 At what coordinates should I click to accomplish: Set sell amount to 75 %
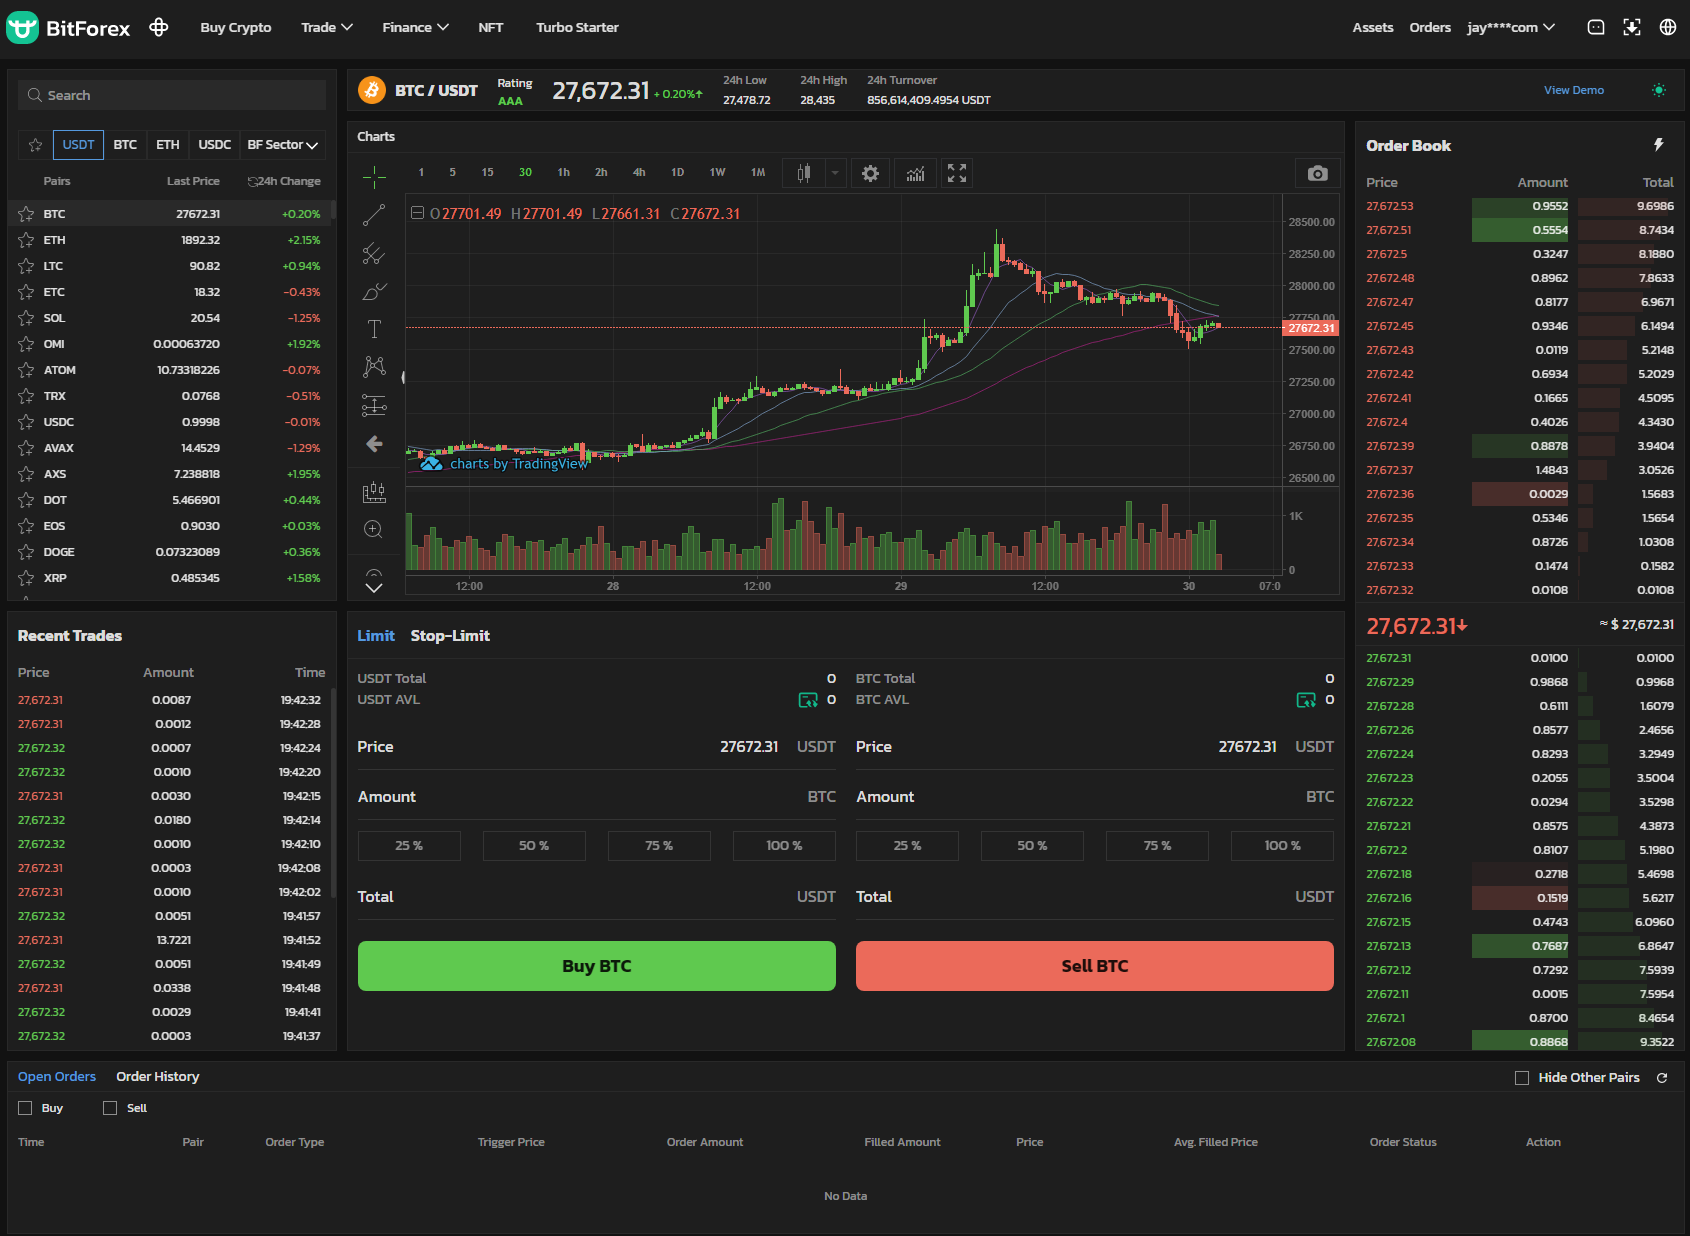(1157, 846)
